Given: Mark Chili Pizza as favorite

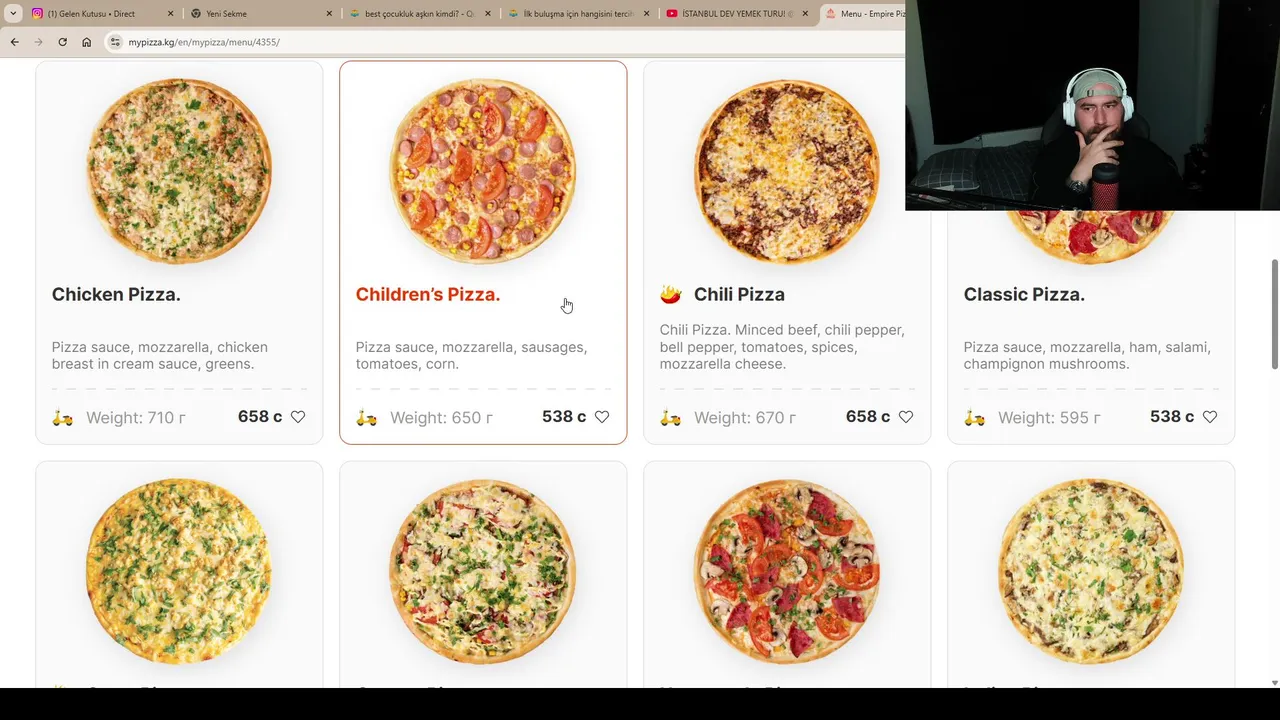Looking at the screenshot, I should point(906,417).
